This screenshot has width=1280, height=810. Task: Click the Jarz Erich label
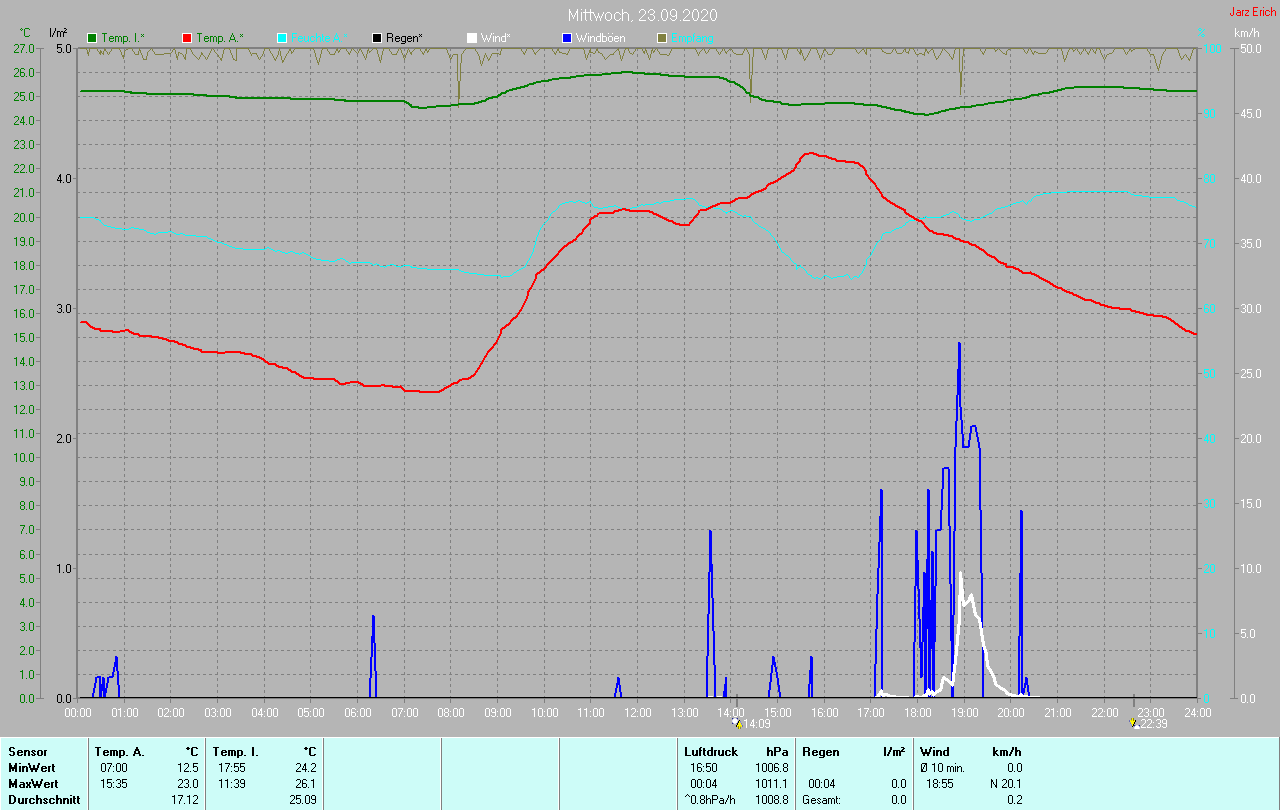click(1252, 13)
